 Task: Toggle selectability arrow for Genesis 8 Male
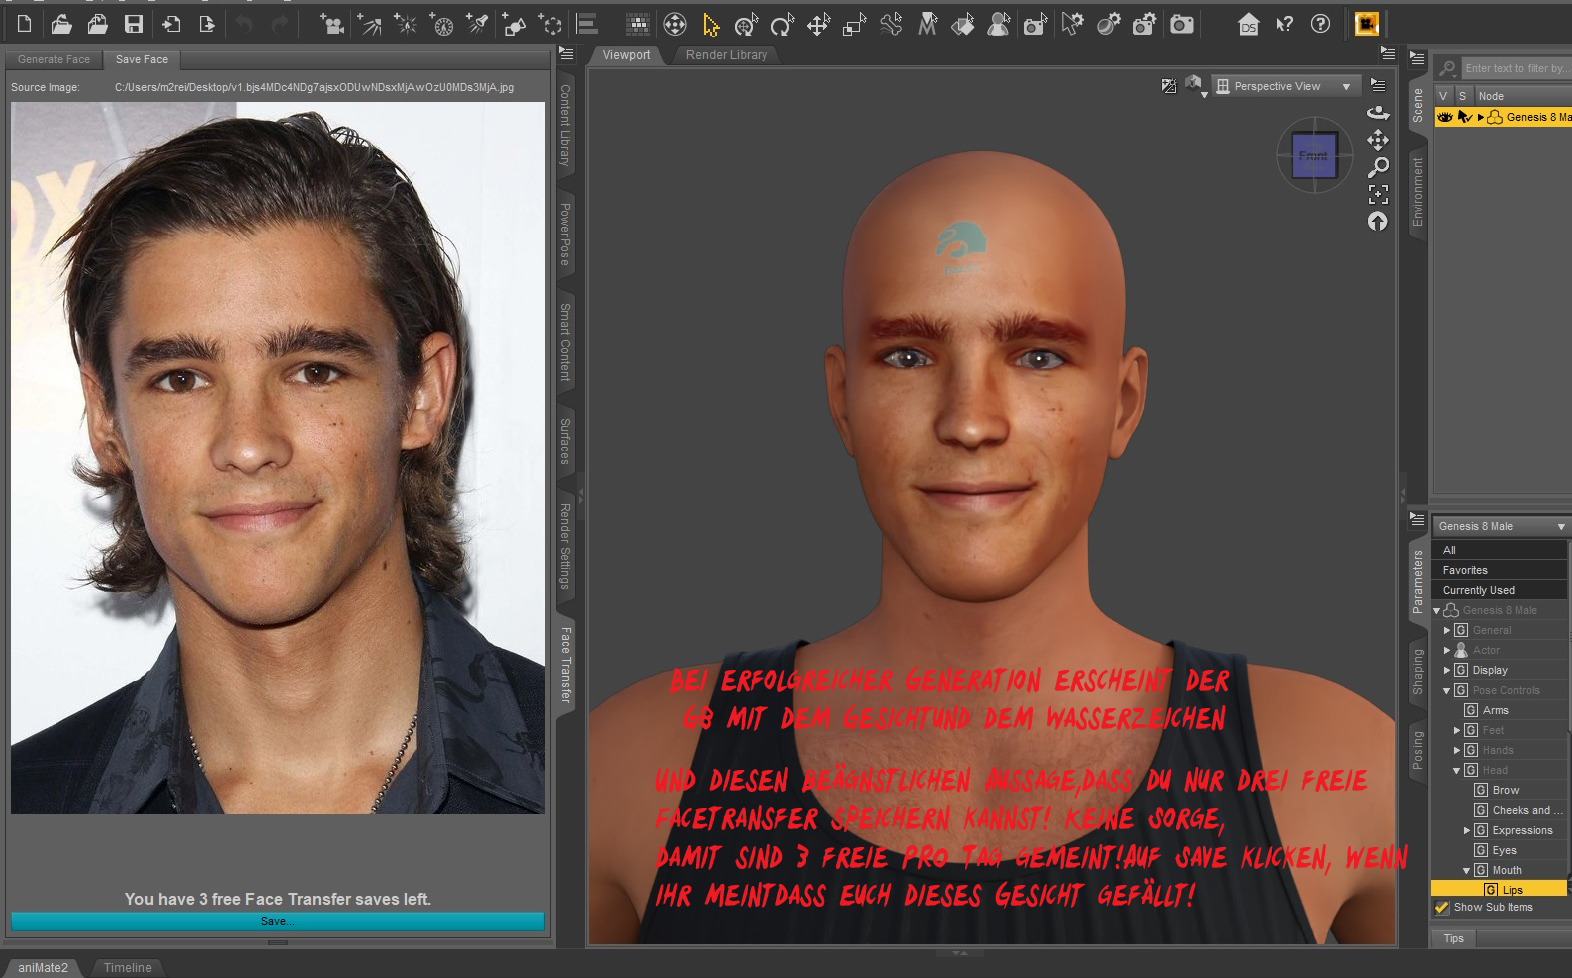pyautogui.click(x=1465, y=117)
